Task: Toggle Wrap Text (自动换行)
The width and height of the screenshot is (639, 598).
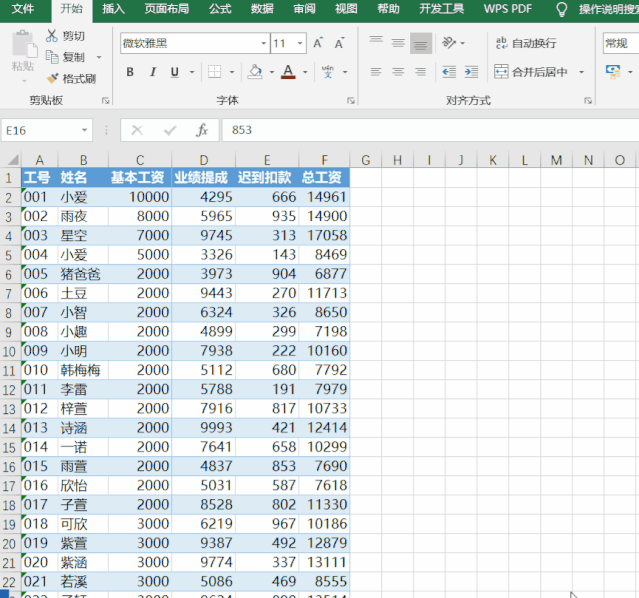Action: [x=526, y=43]
